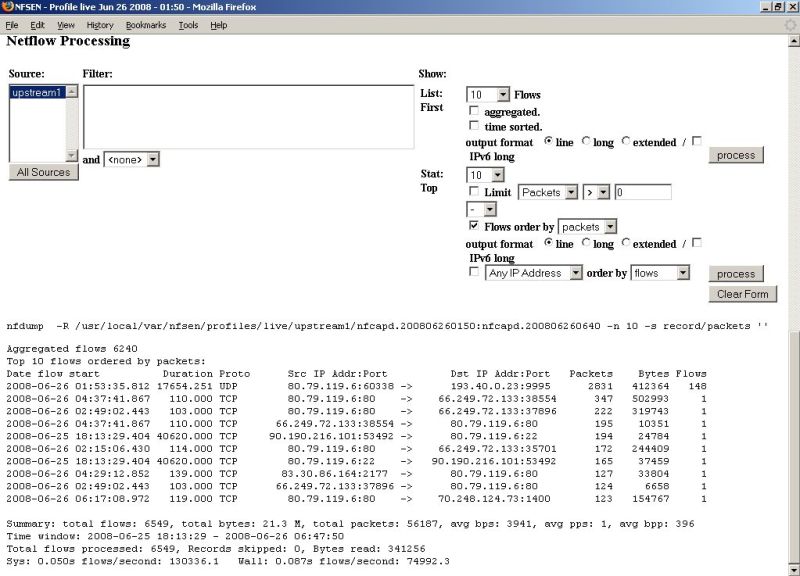Viewport: 800px width, 576px height.
Task: Enable the Limit checkbox
Action: point(474,192)
